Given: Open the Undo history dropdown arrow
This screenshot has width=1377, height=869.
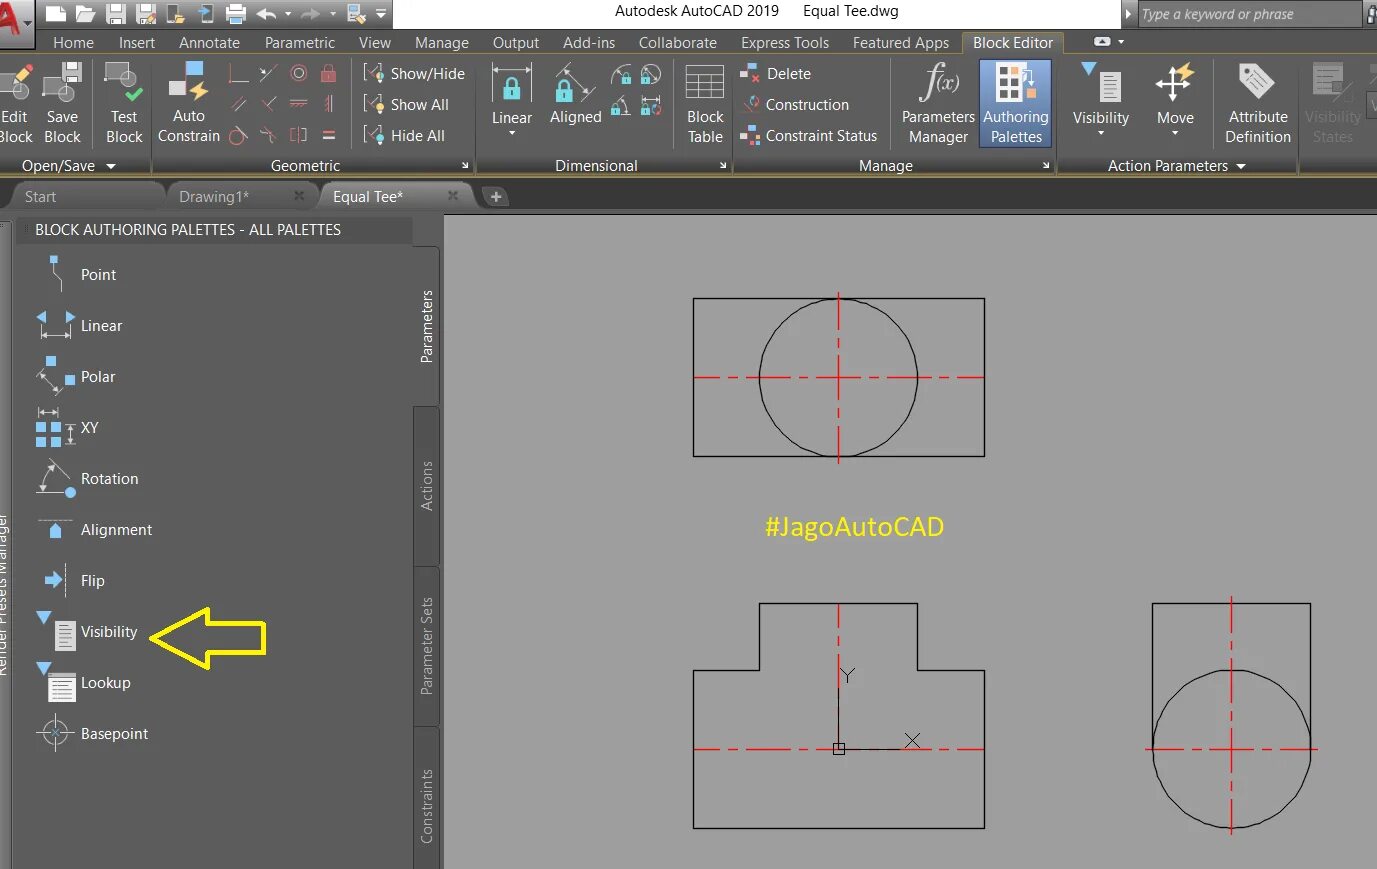Looking at the screenshot, I should 288,14.
